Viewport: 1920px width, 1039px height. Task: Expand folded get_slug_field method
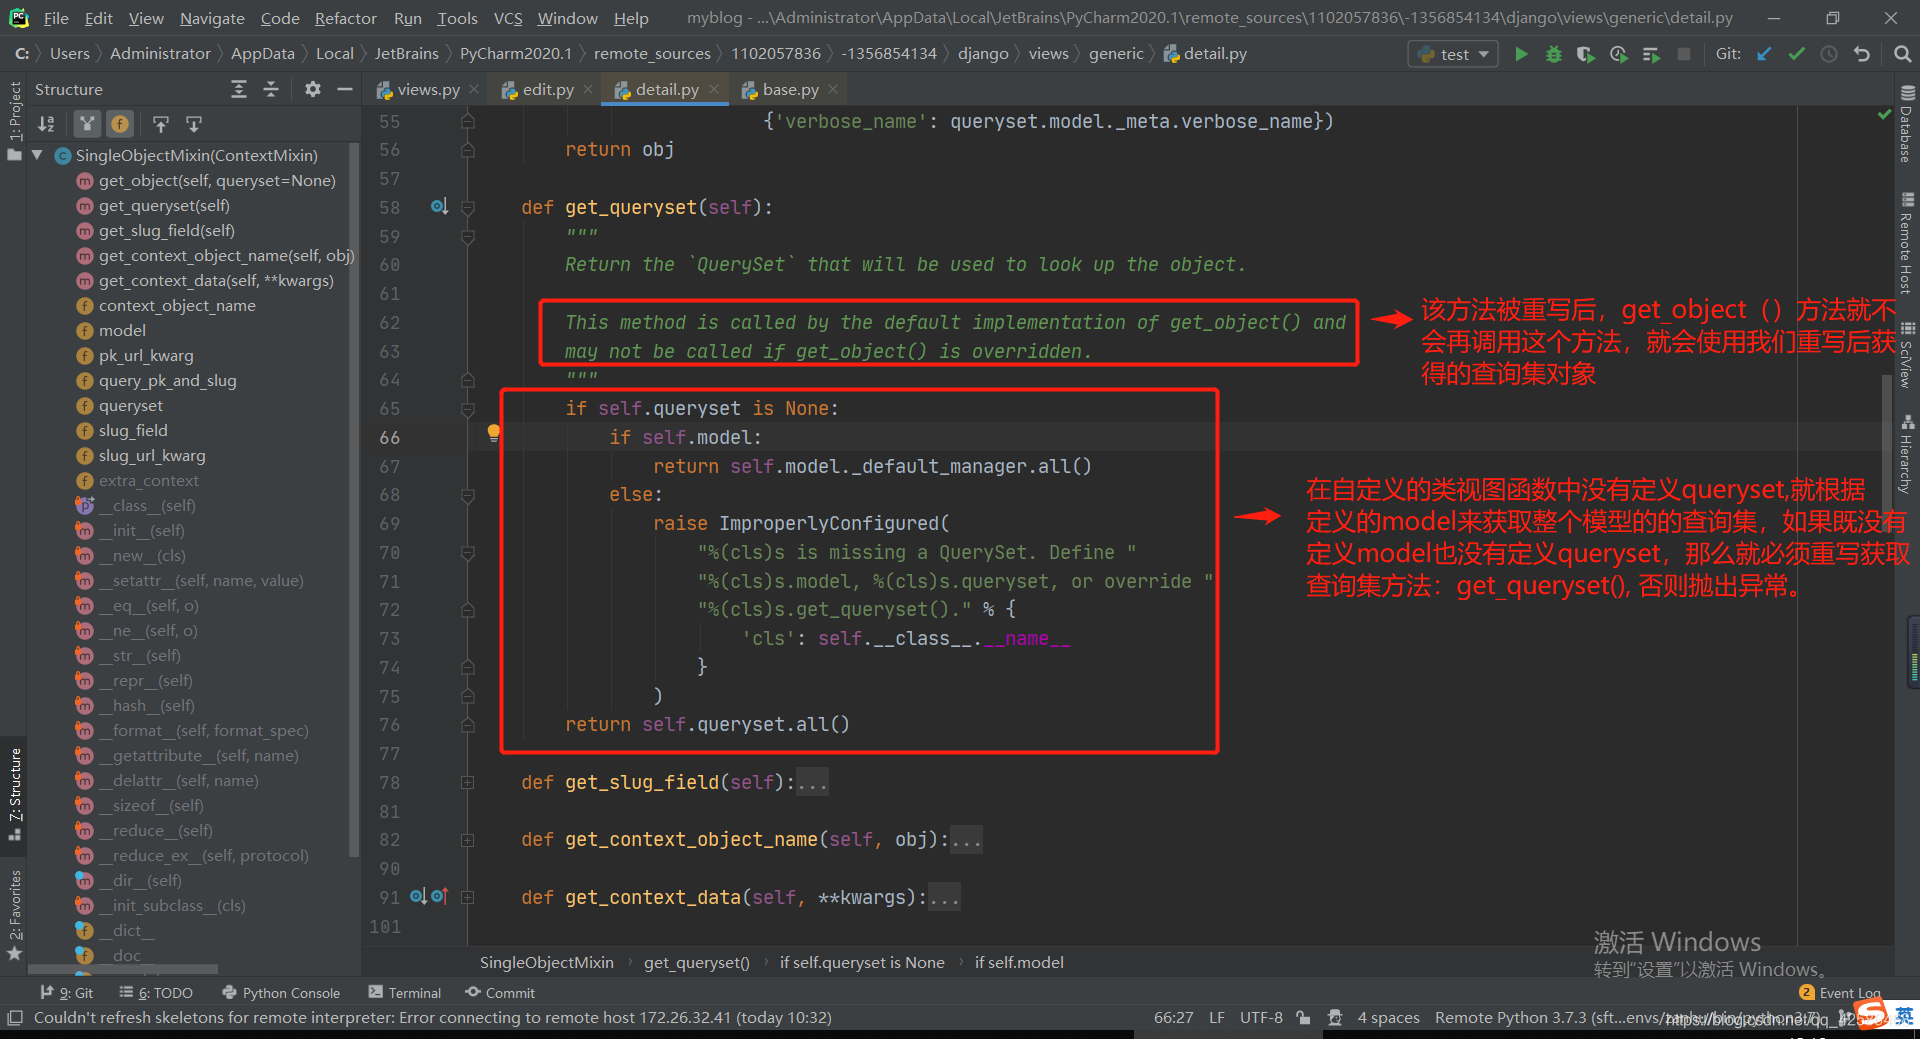pyautogui.click(x=467, y=782)
